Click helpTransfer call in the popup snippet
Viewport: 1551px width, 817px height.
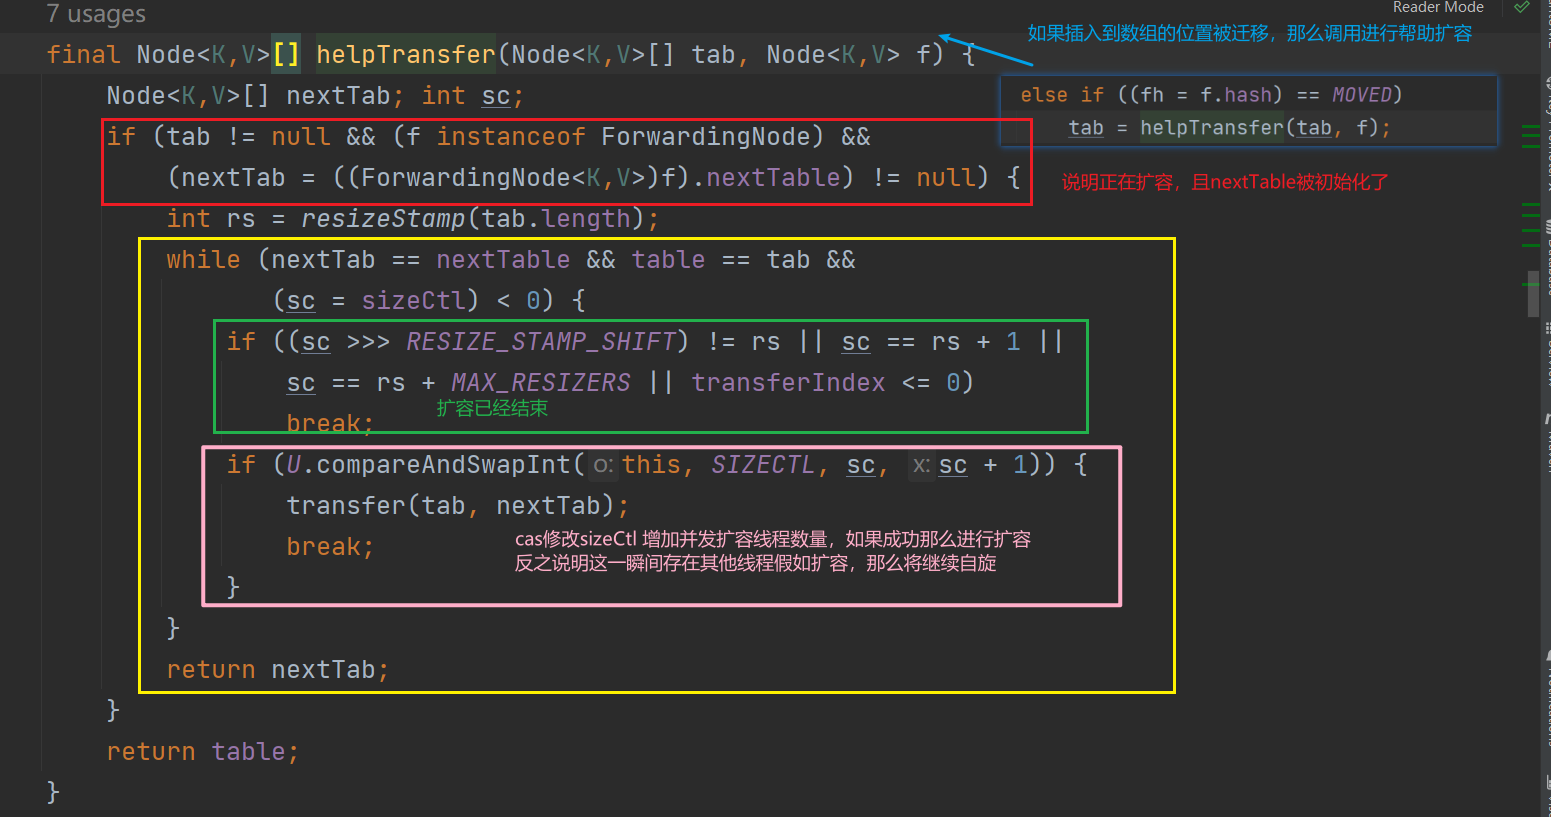(1212, 128)
